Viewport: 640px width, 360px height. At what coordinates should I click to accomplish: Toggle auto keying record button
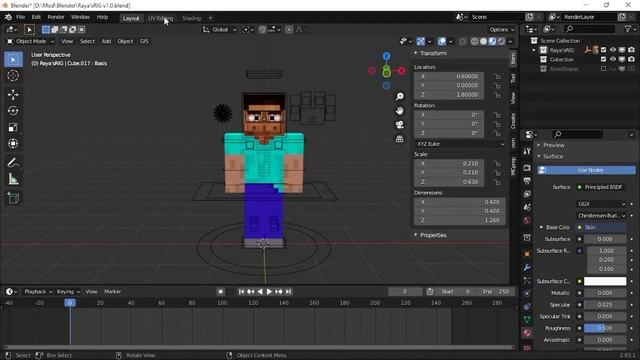point(220,291)
